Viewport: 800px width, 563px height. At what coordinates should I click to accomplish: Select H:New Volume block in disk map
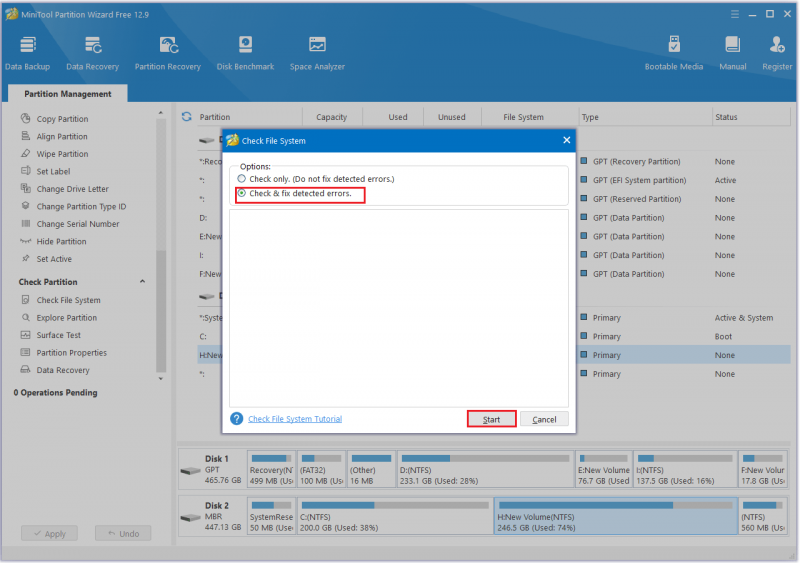(616, 516)
